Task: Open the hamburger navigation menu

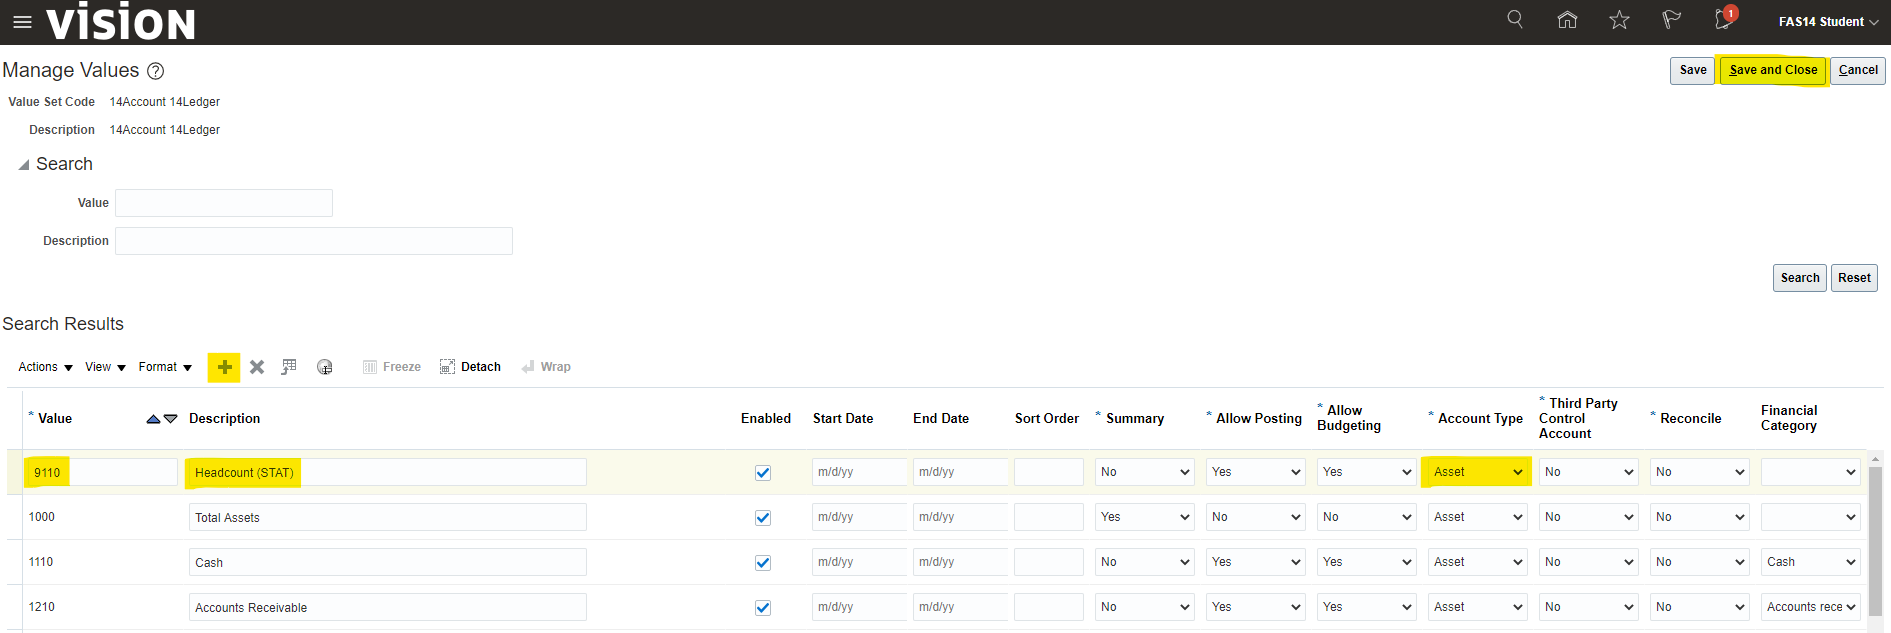Action: [x=22, y=22]
